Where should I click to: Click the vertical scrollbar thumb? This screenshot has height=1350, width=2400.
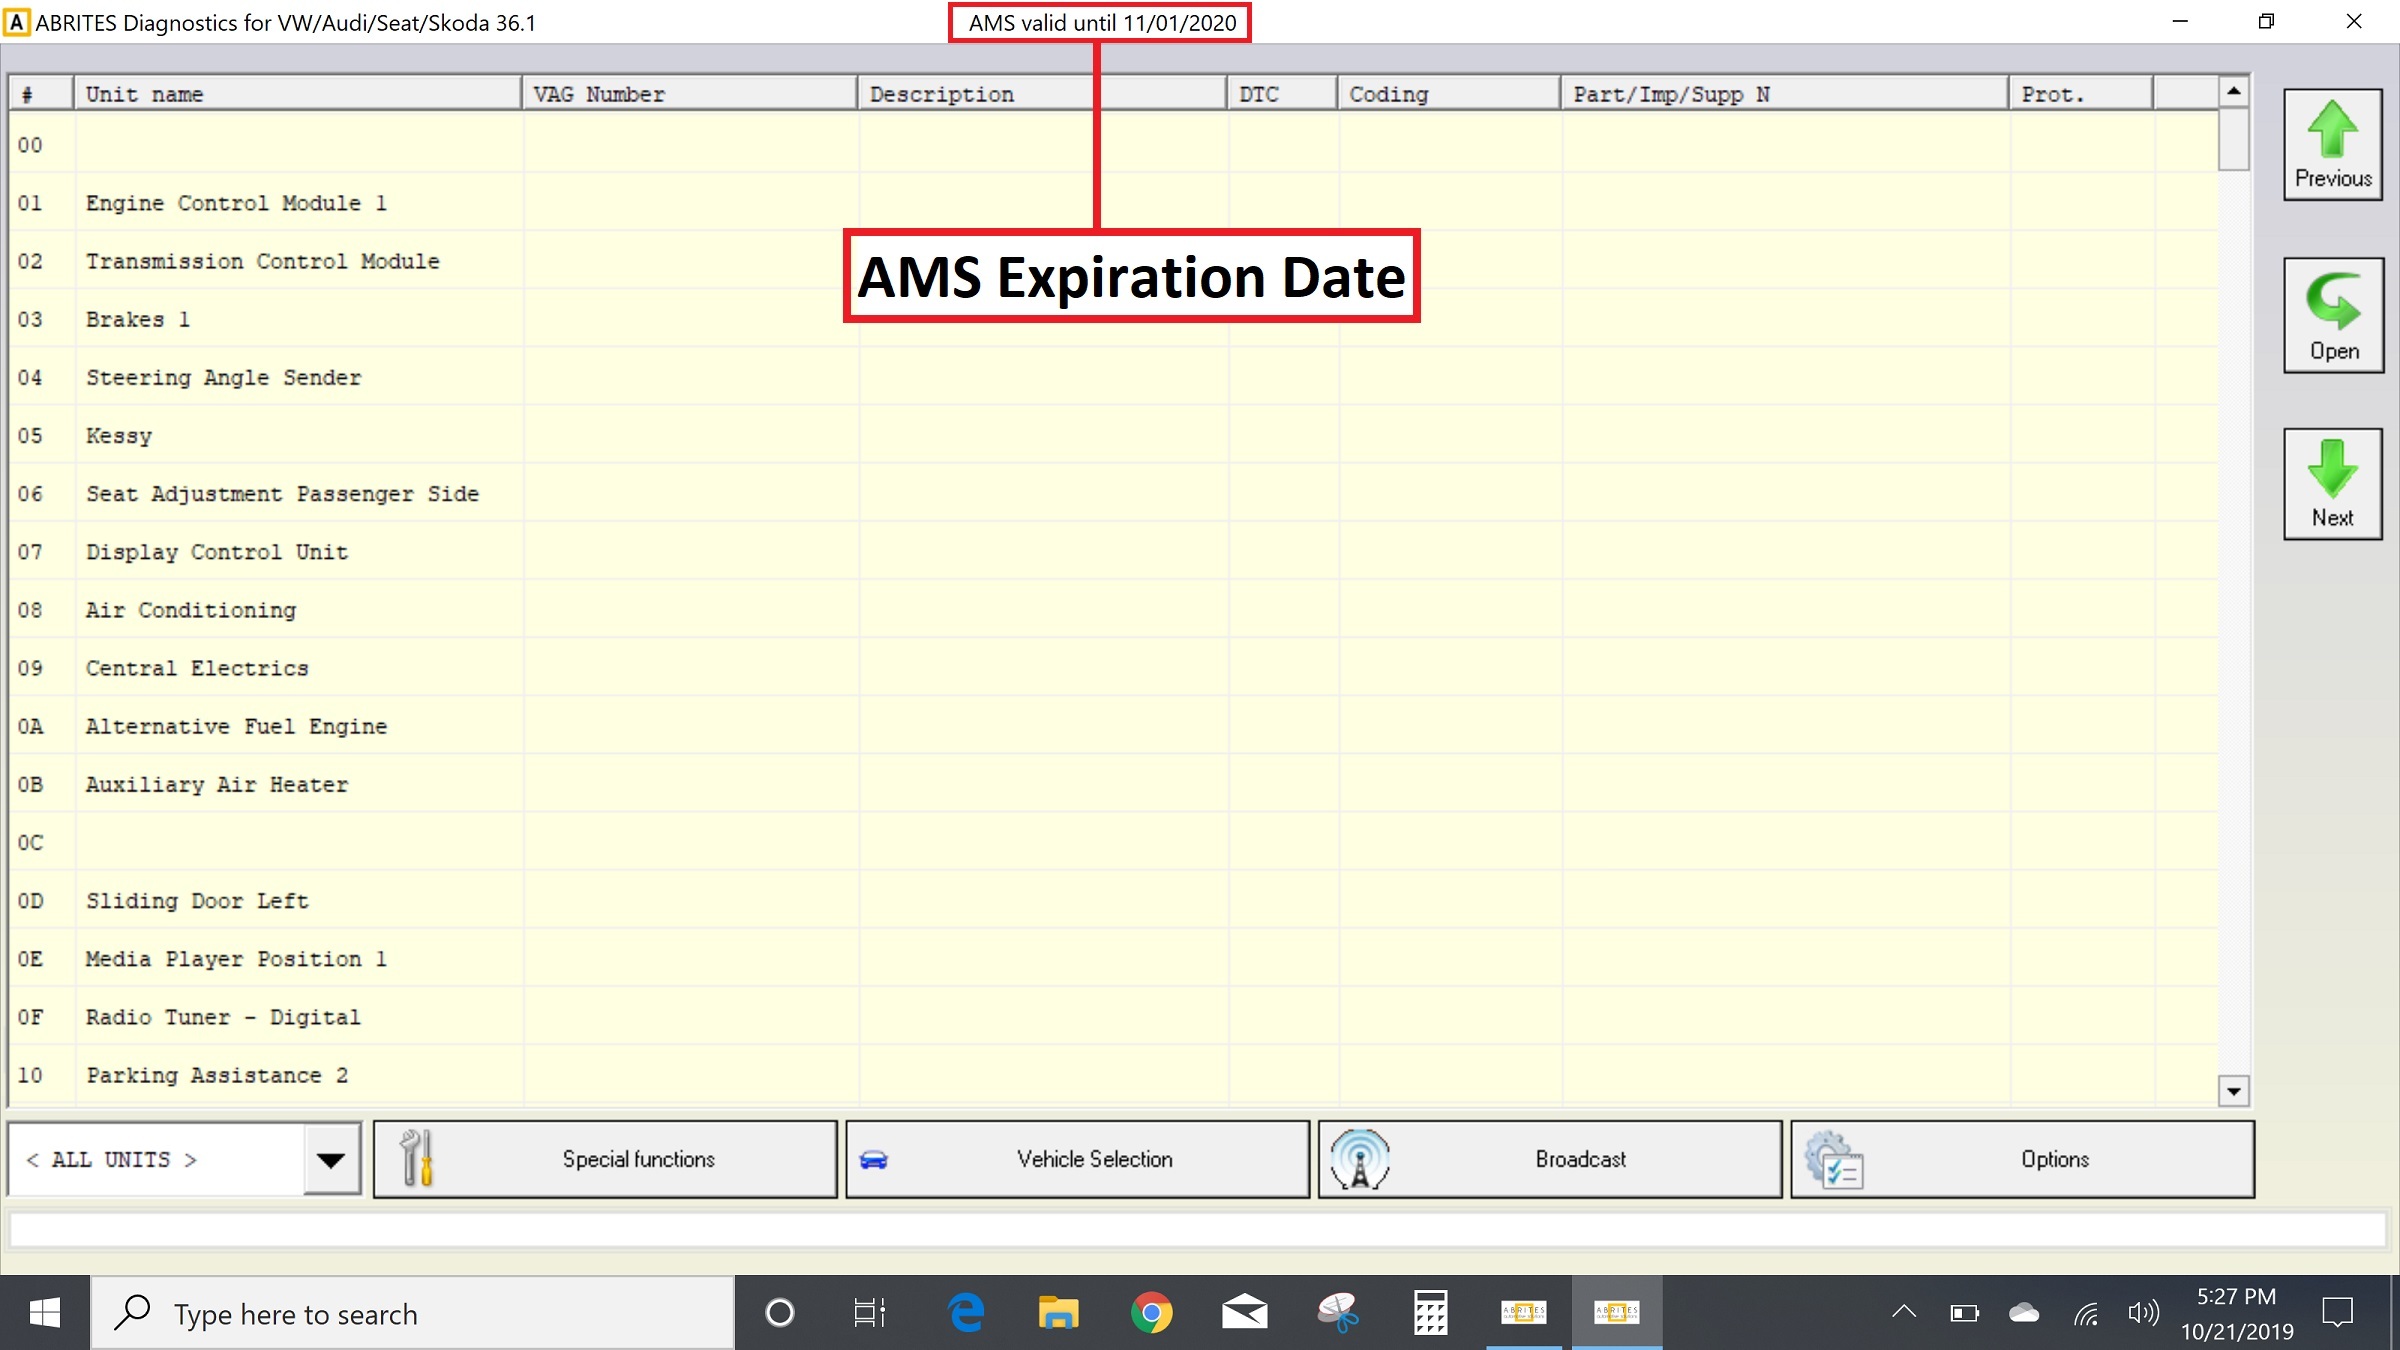2233,140
